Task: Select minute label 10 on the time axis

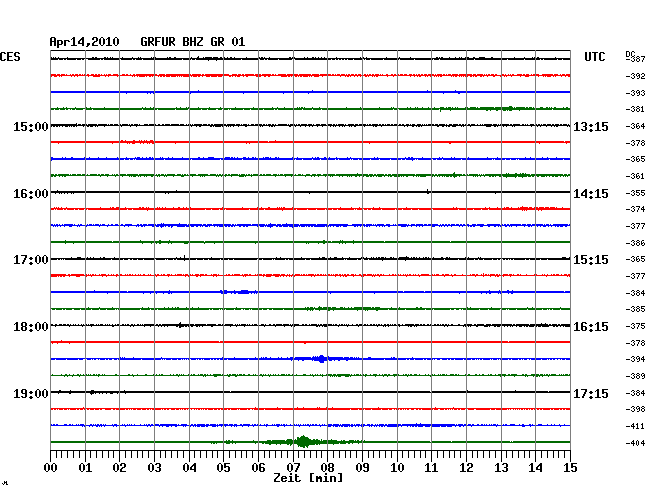Action: (397, 468)
